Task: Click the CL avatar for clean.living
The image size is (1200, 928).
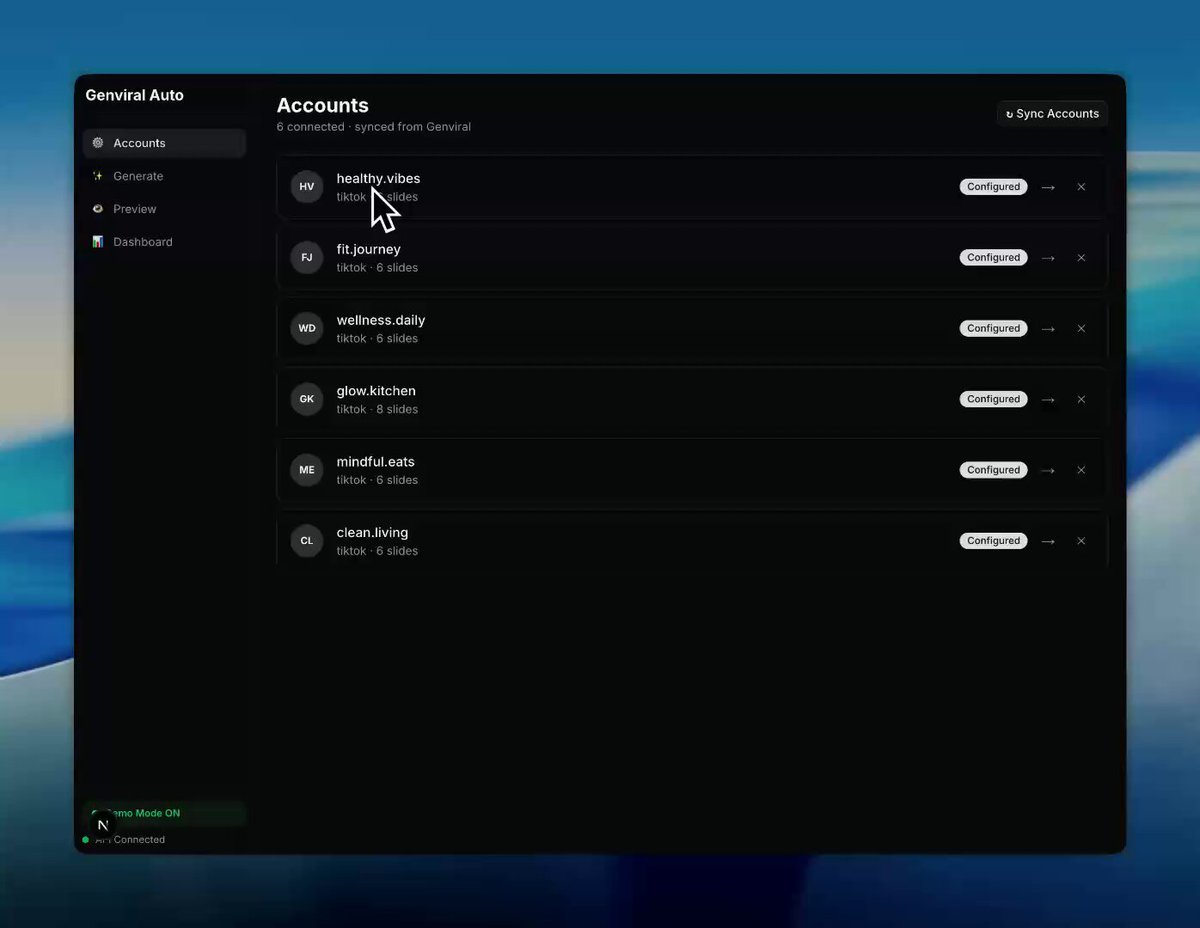Action: point(307,541)
